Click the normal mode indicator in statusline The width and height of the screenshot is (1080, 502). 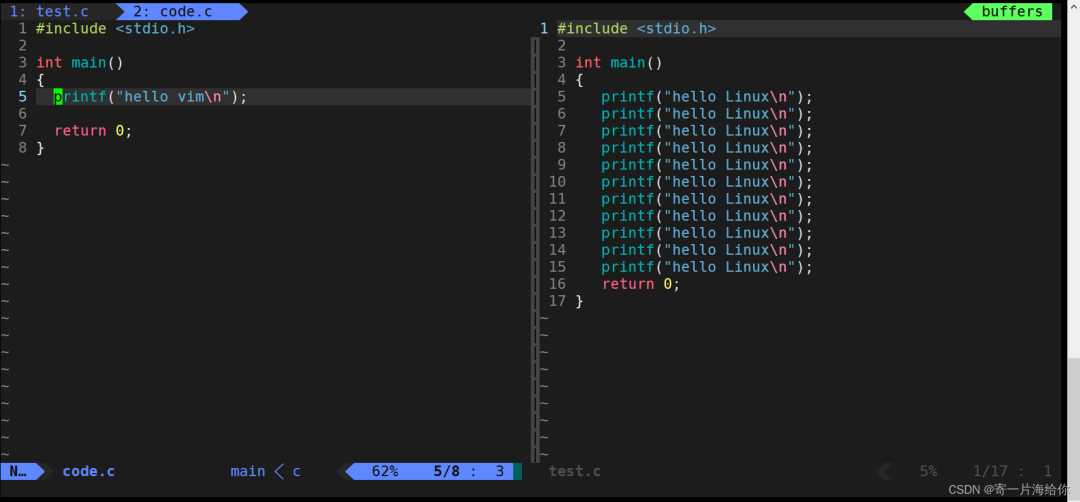pyautogui.click(x=19, y=471)
